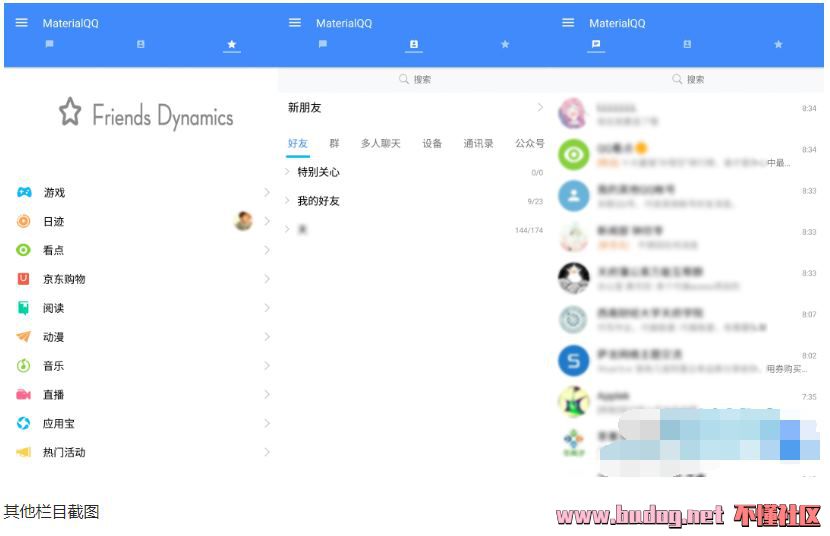
Task: Click the 应用宝 blue icon
Action: coord(24,423)
